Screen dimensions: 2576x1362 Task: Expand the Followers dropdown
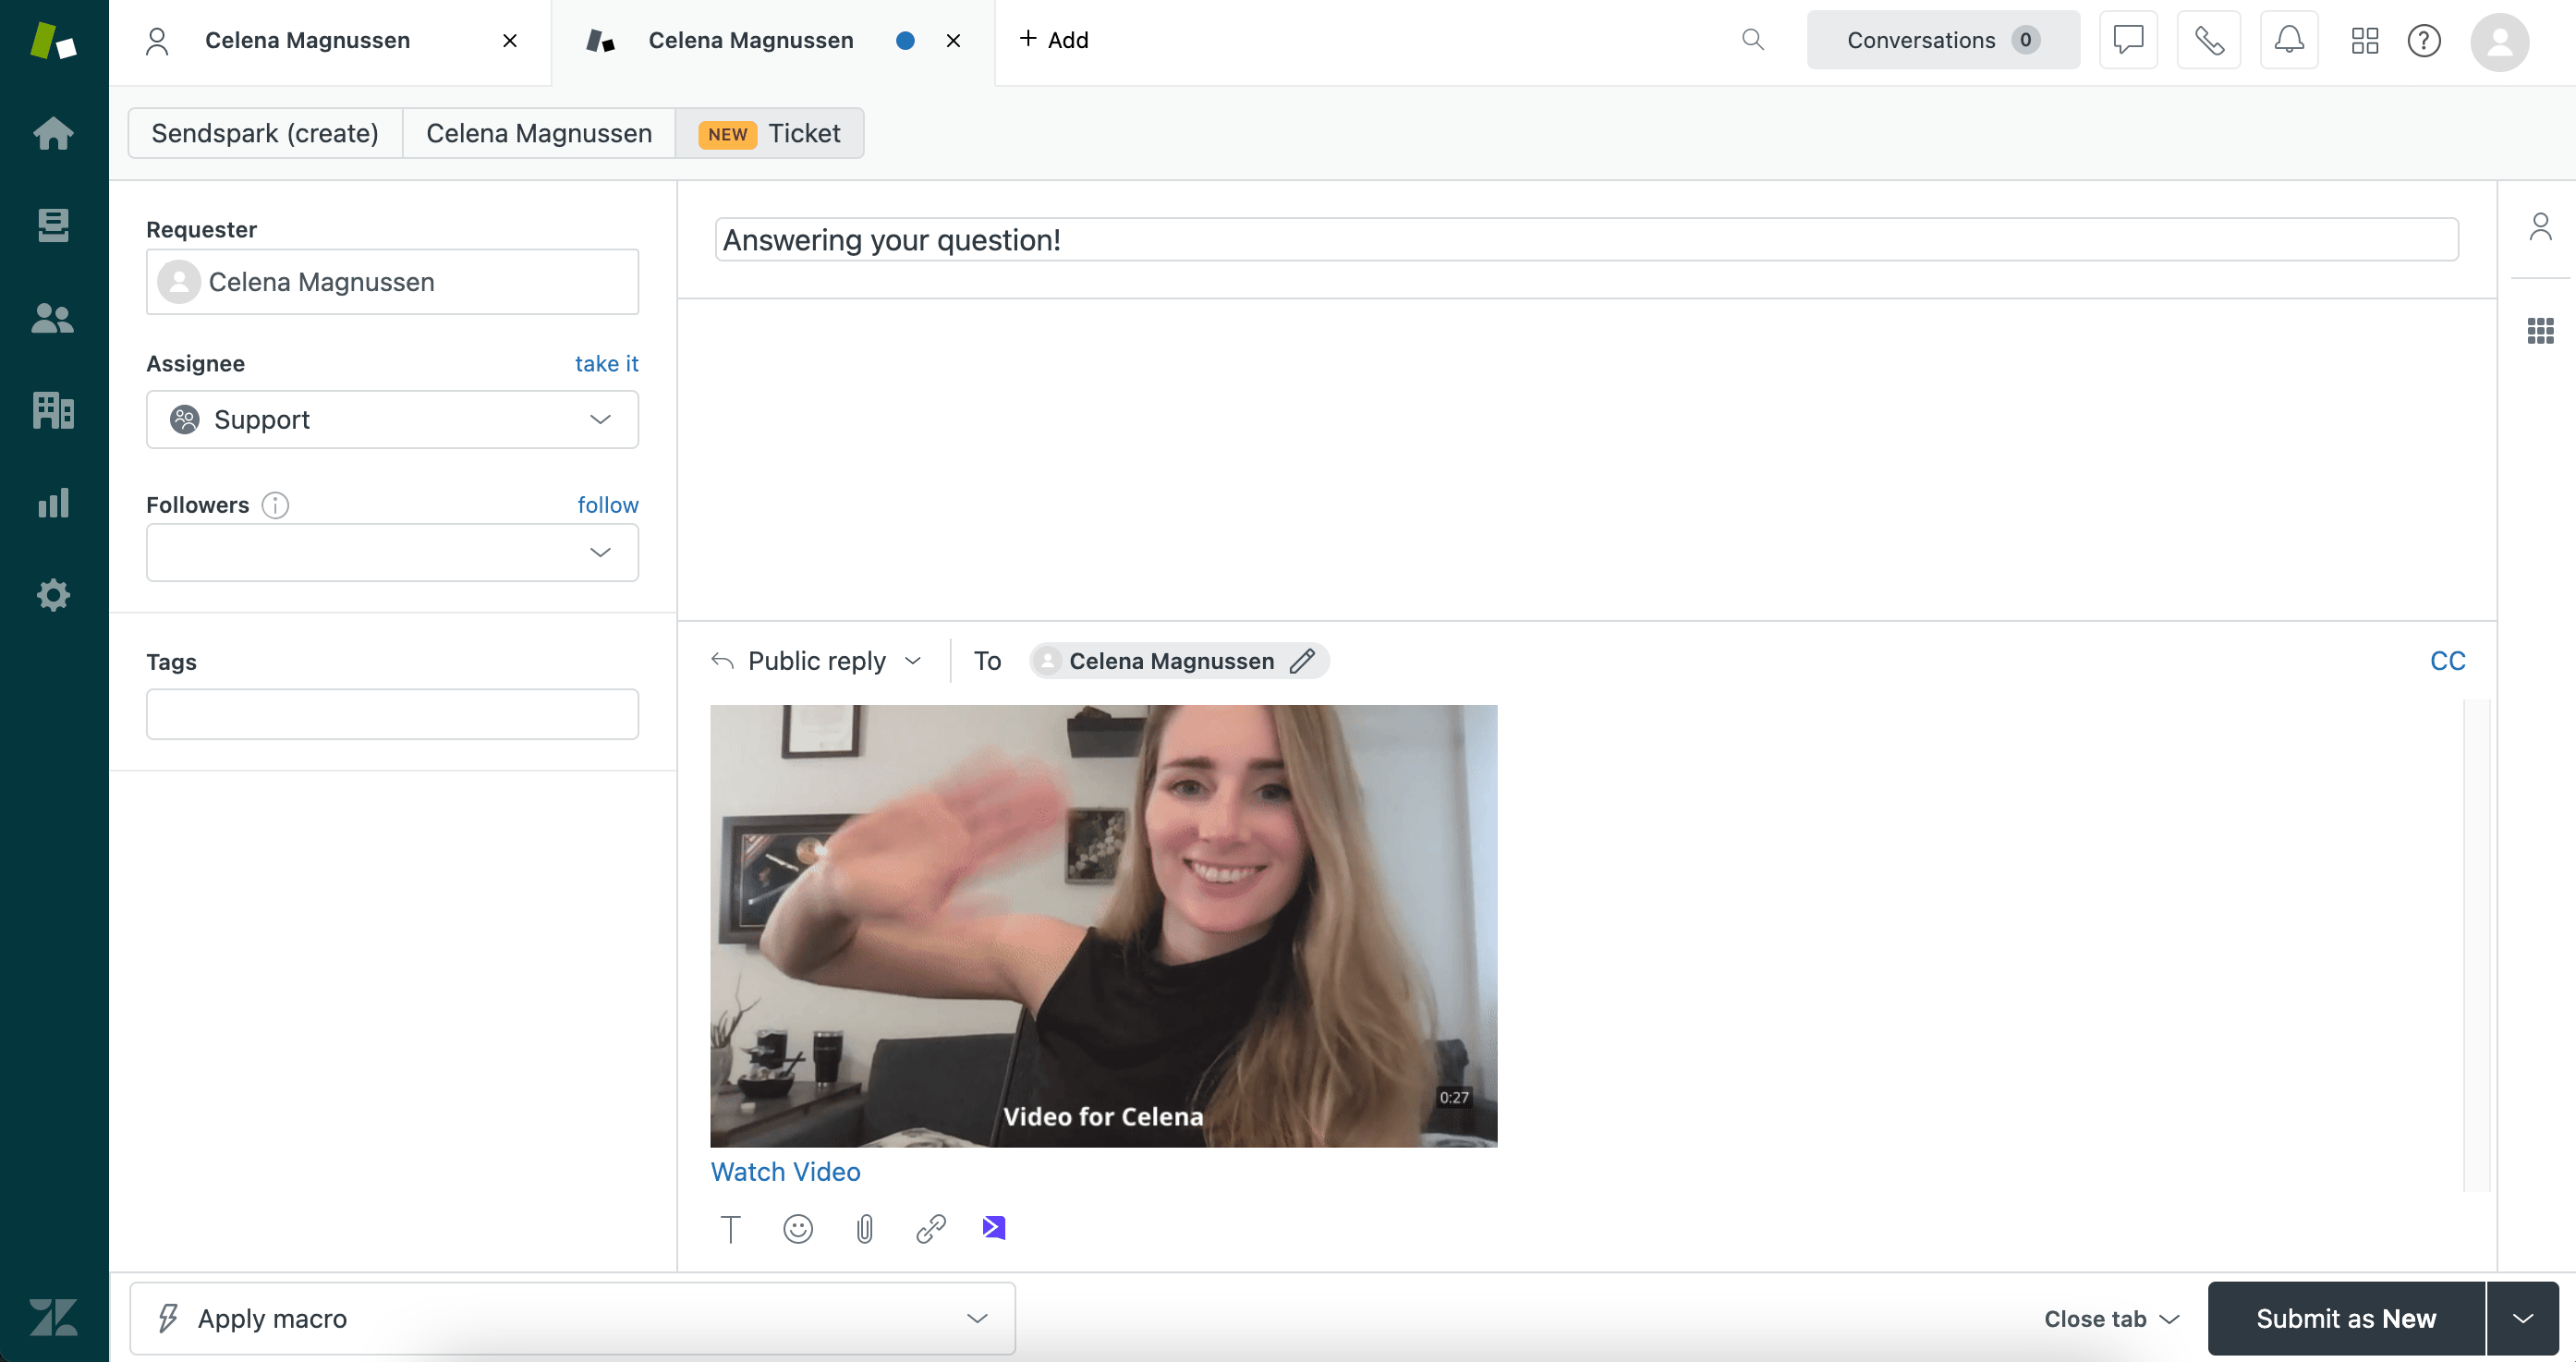(392, 552)
